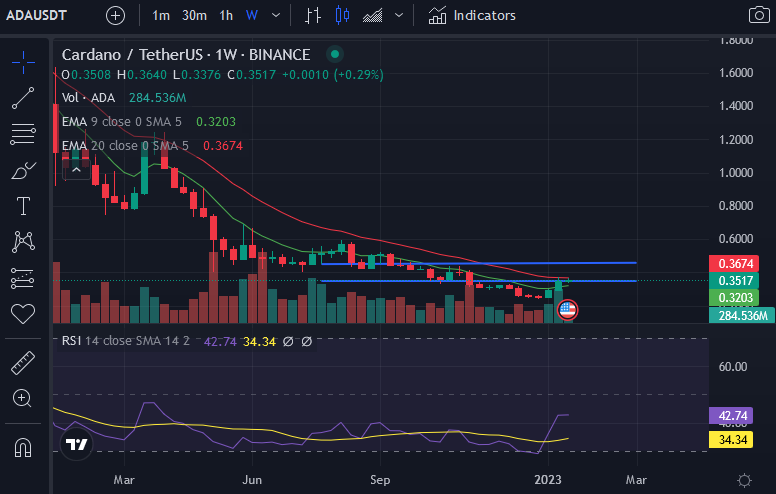Image resolution: width=776 pixels, height=494 pixels.
Task: Take a snapshot with the camera icon
Action: 759,15
